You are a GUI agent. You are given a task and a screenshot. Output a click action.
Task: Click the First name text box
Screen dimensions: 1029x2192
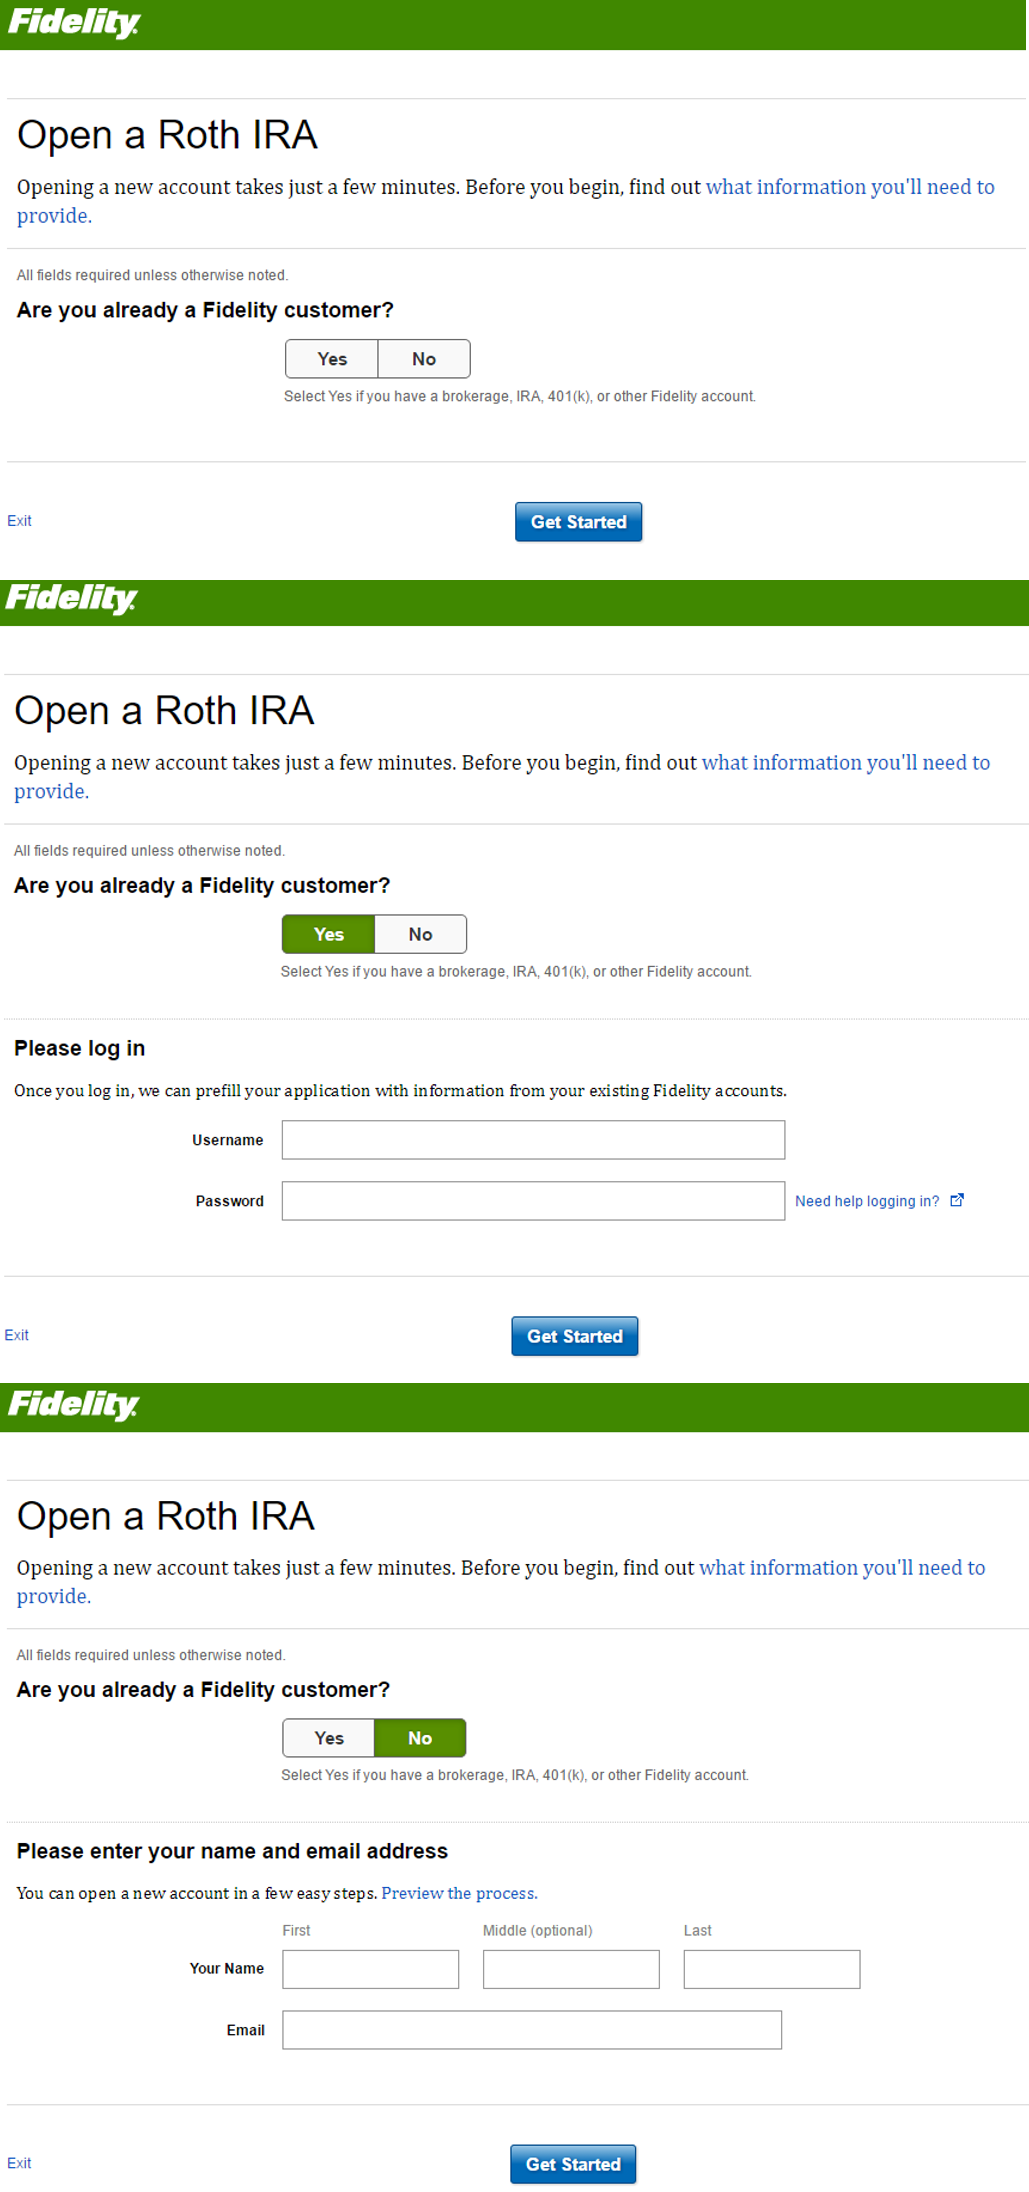pos(370,1969)
